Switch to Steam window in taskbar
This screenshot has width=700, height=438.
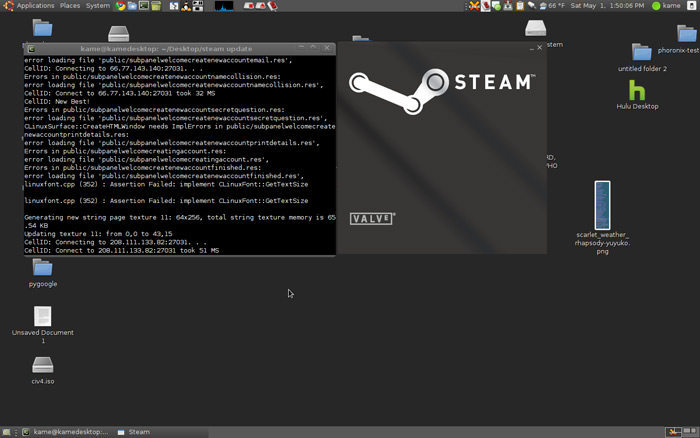134,432
